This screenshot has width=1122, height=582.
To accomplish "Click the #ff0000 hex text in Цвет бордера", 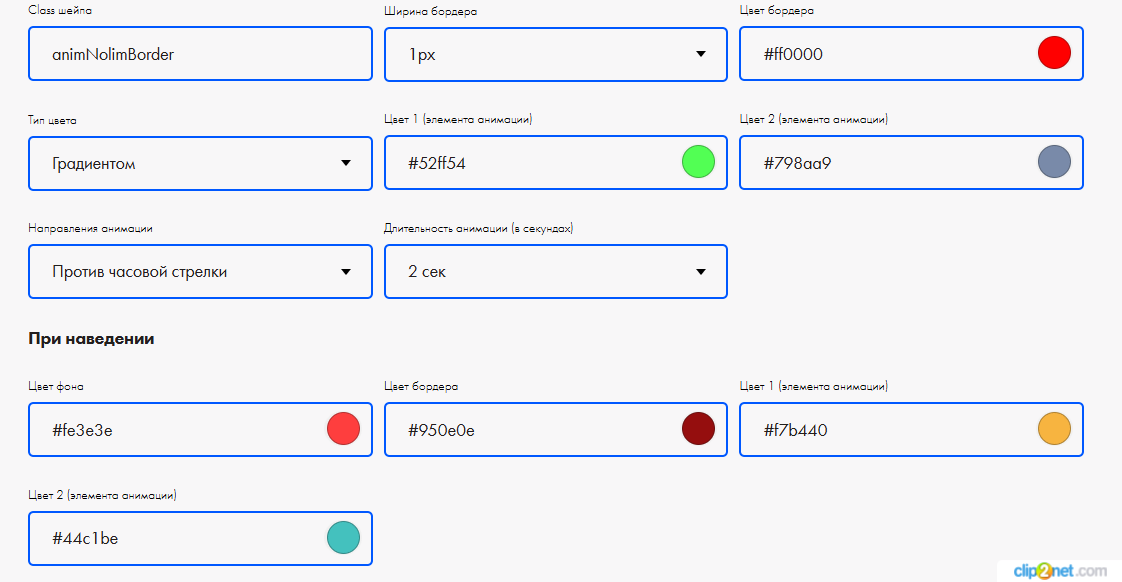I will 793,54.
